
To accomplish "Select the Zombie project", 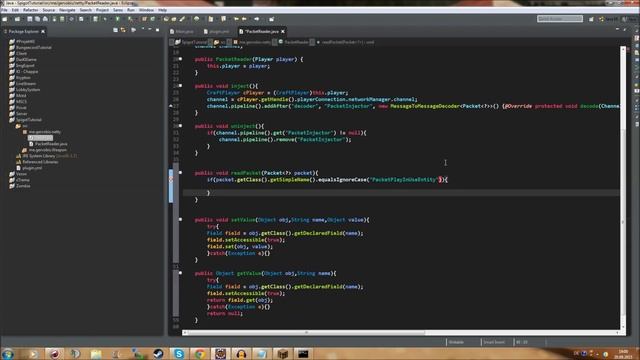I will [x=23, y=186].
